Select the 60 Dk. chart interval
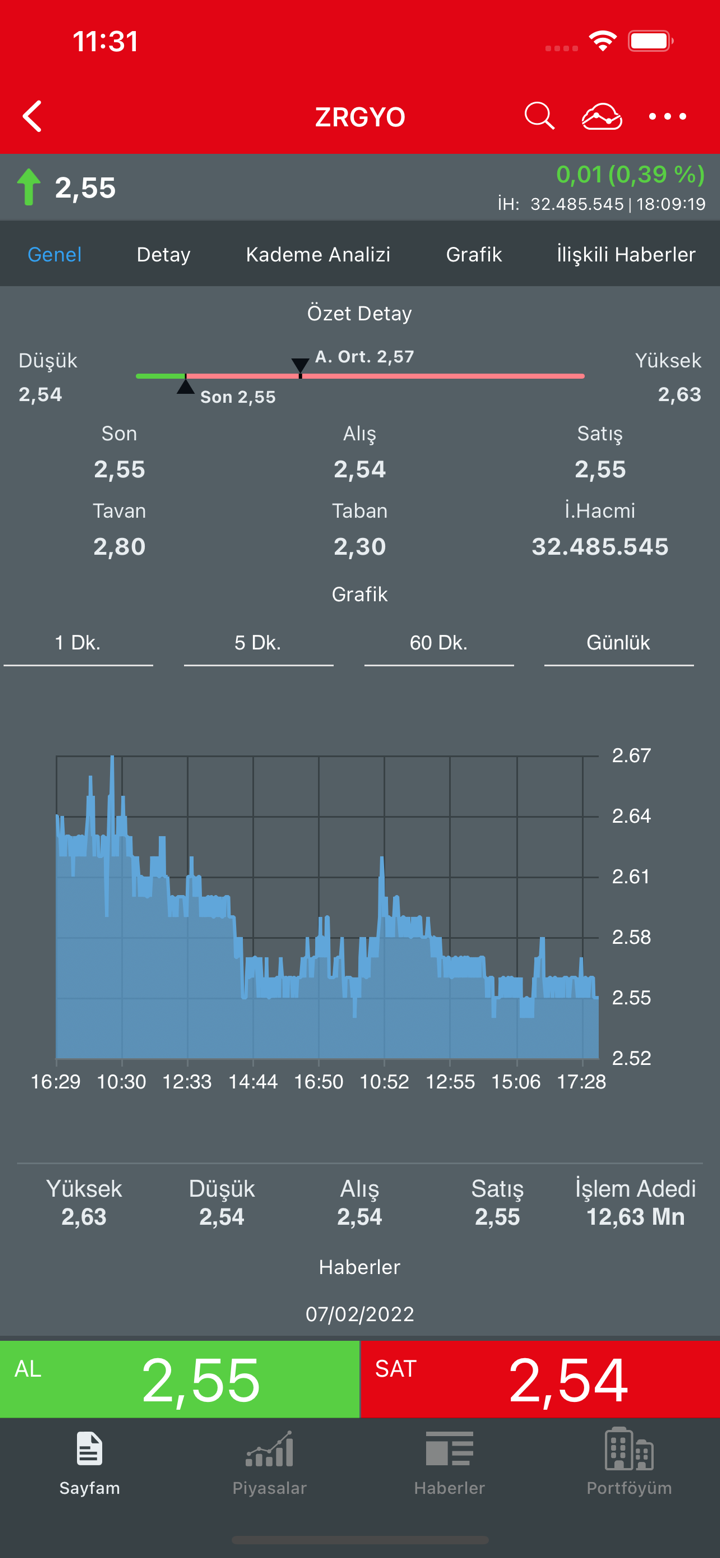 click(x=439, y=643)
